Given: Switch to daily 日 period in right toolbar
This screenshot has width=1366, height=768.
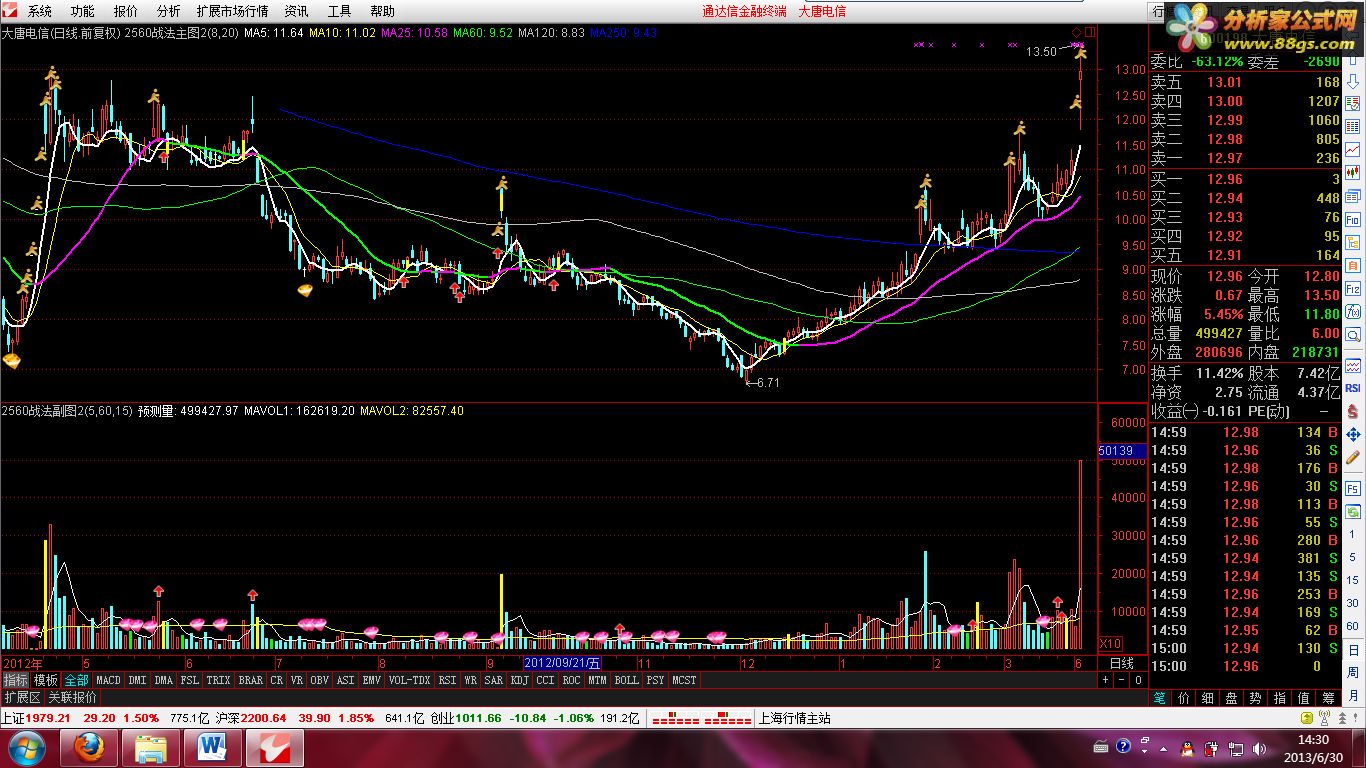Looking at the screenshot, I should click(x=1352, y=650).
